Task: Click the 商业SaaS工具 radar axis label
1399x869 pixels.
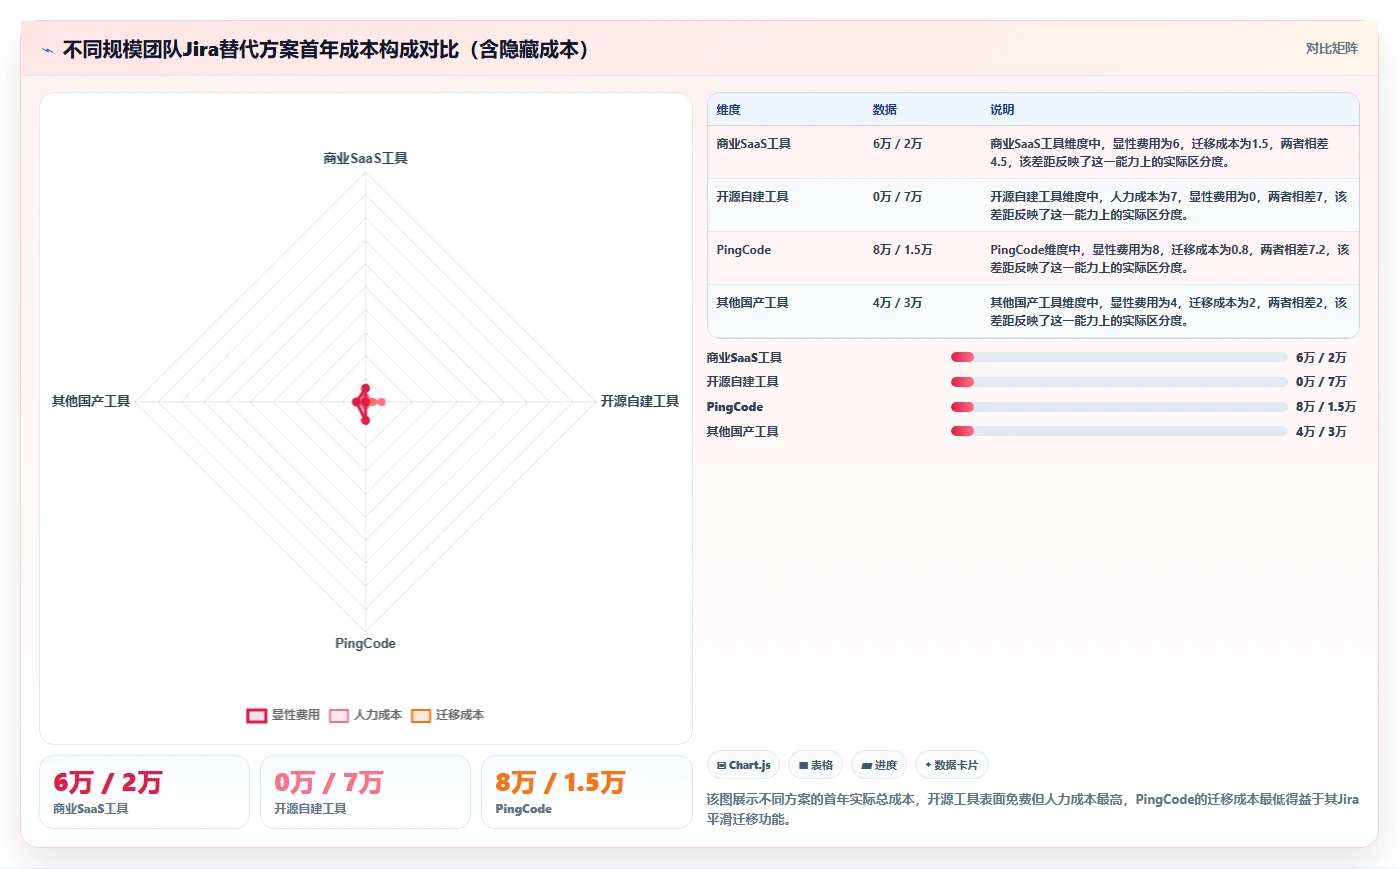Action: click(x=365, y=158)
